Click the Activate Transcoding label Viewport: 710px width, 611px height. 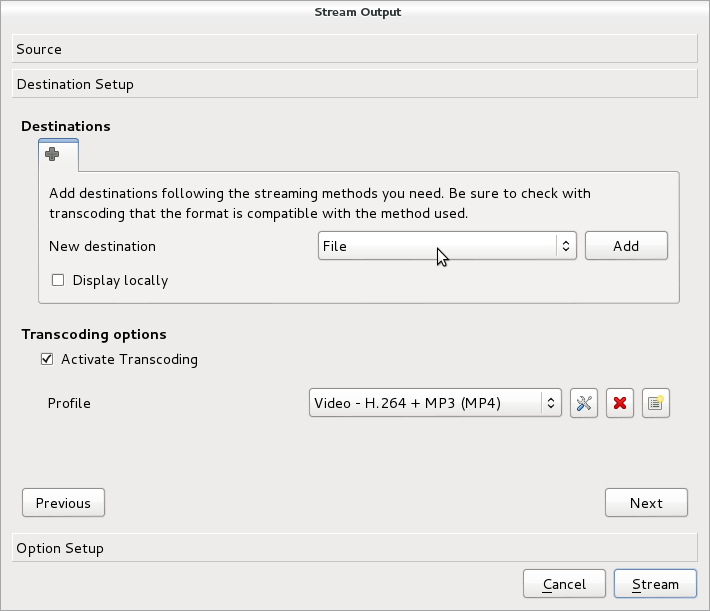pos(130,360)
